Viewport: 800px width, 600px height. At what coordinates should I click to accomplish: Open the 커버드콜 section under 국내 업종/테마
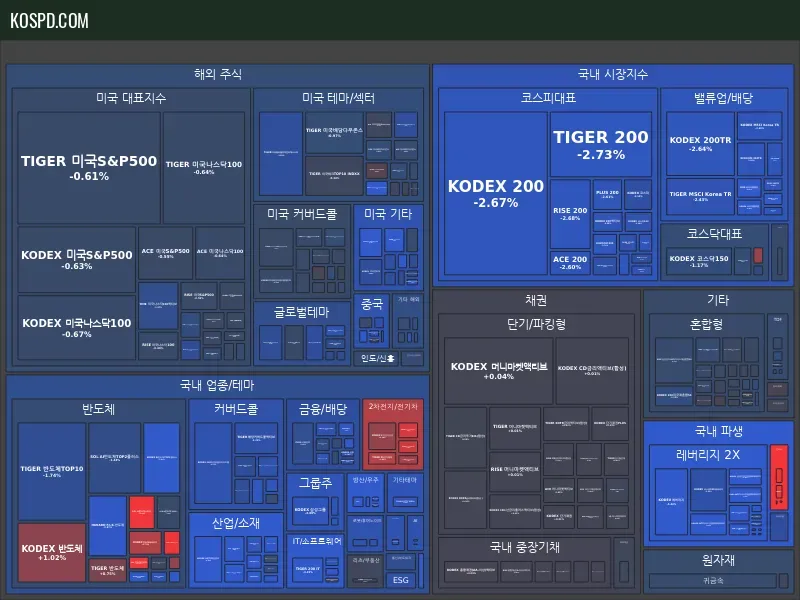coord(236,409)
